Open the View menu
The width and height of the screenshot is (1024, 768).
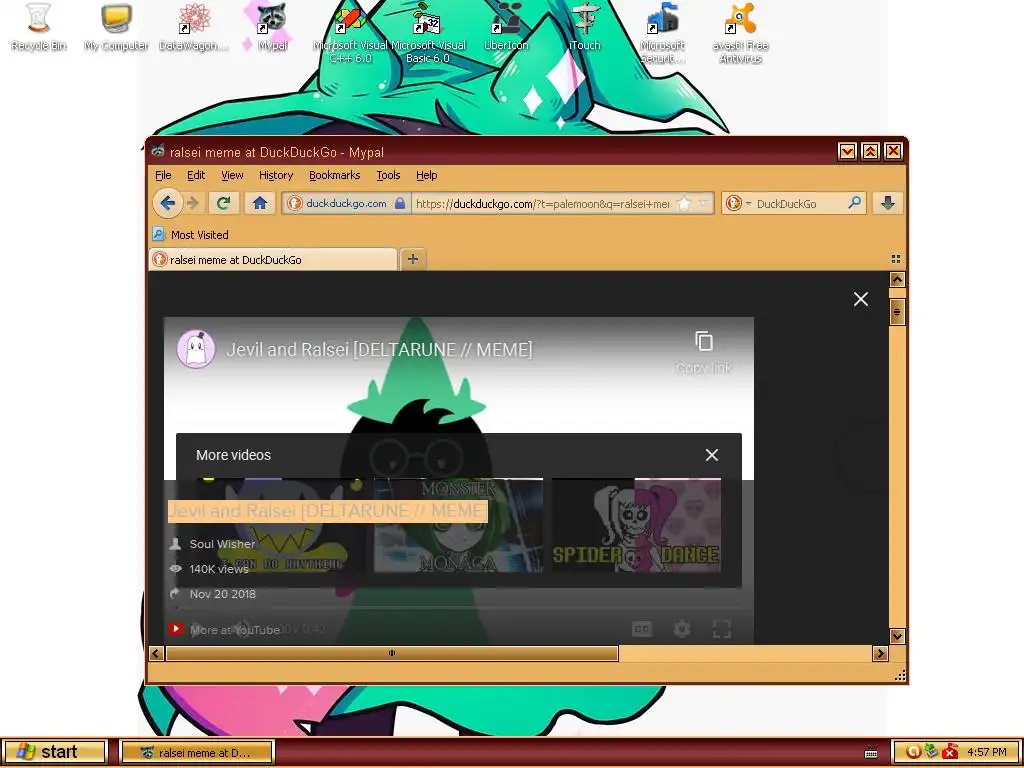(x=232, y=175)
